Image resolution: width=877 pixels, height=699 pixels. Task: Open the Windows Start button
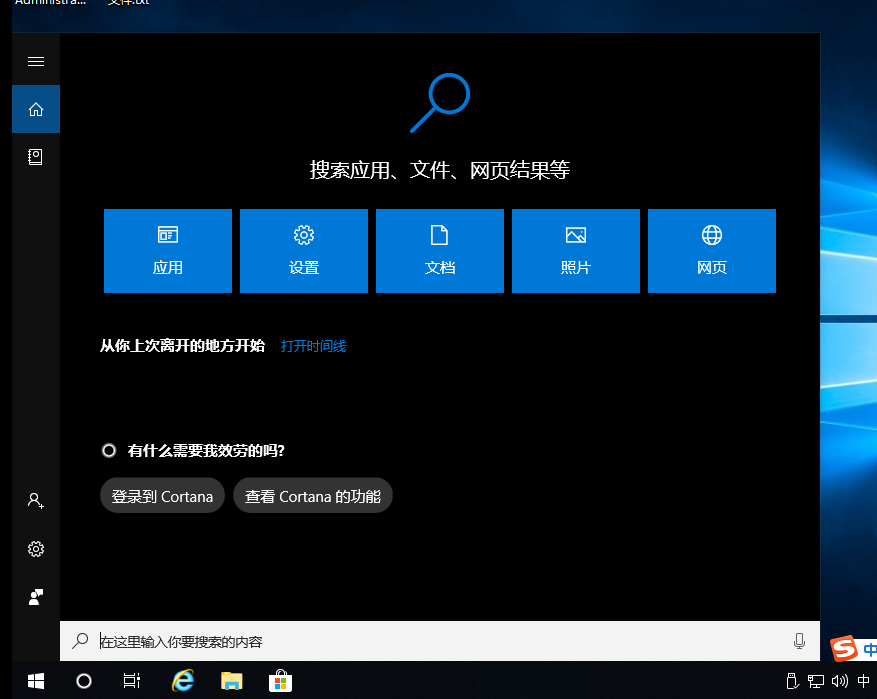point(36,681)
